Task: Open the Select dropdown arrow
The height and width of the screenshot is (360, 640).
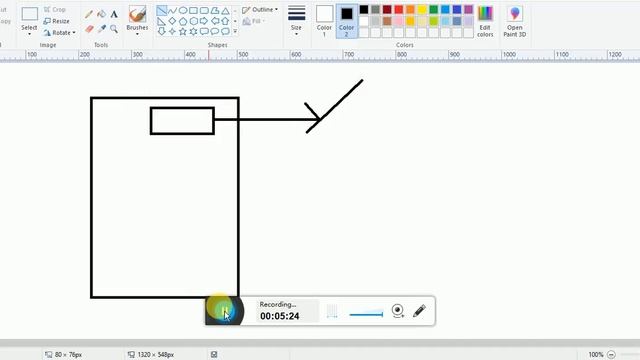Action: [x=29, y=34]
